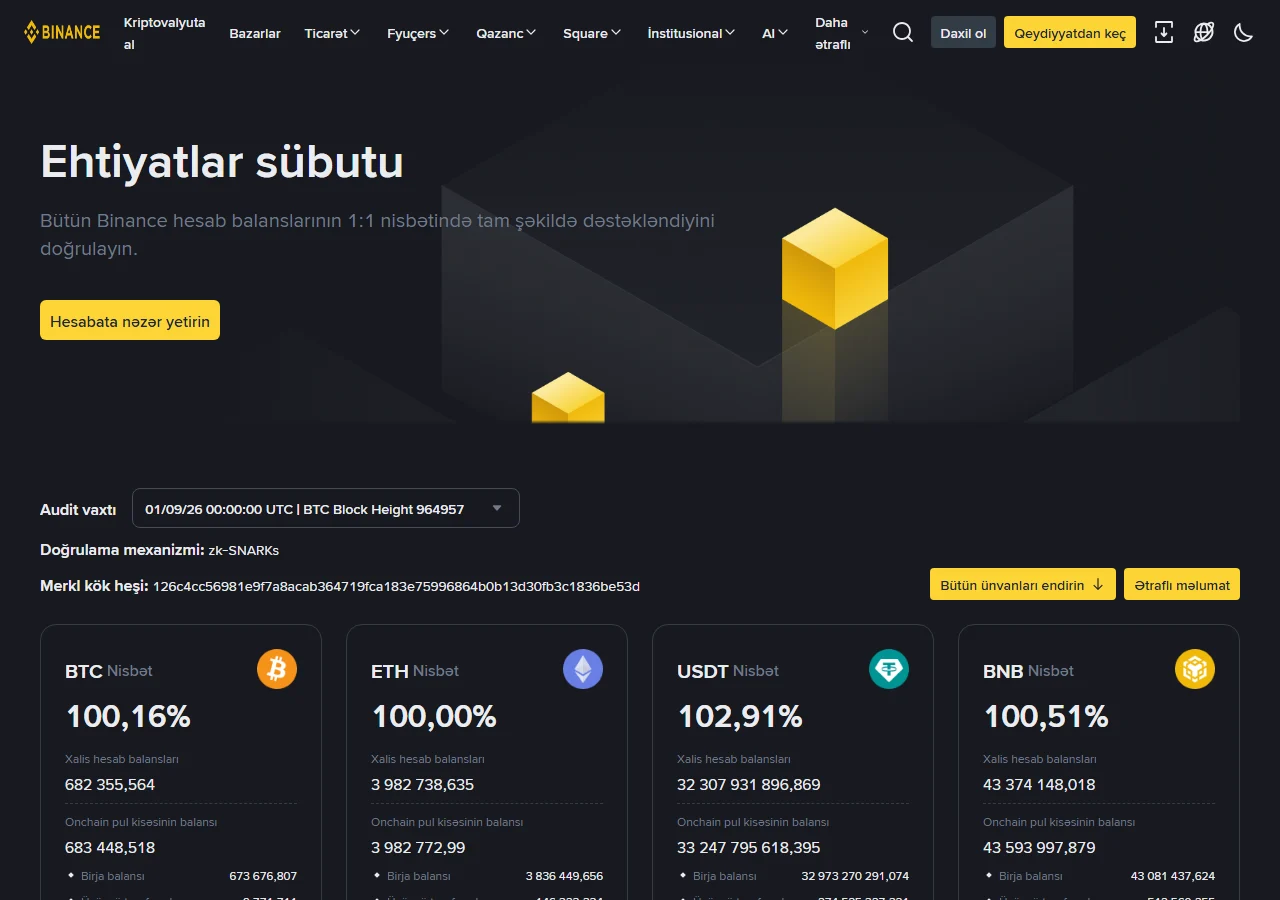
Task: Click BNB net balance 43 374 148,018
Action: (x=1039, y=784)
